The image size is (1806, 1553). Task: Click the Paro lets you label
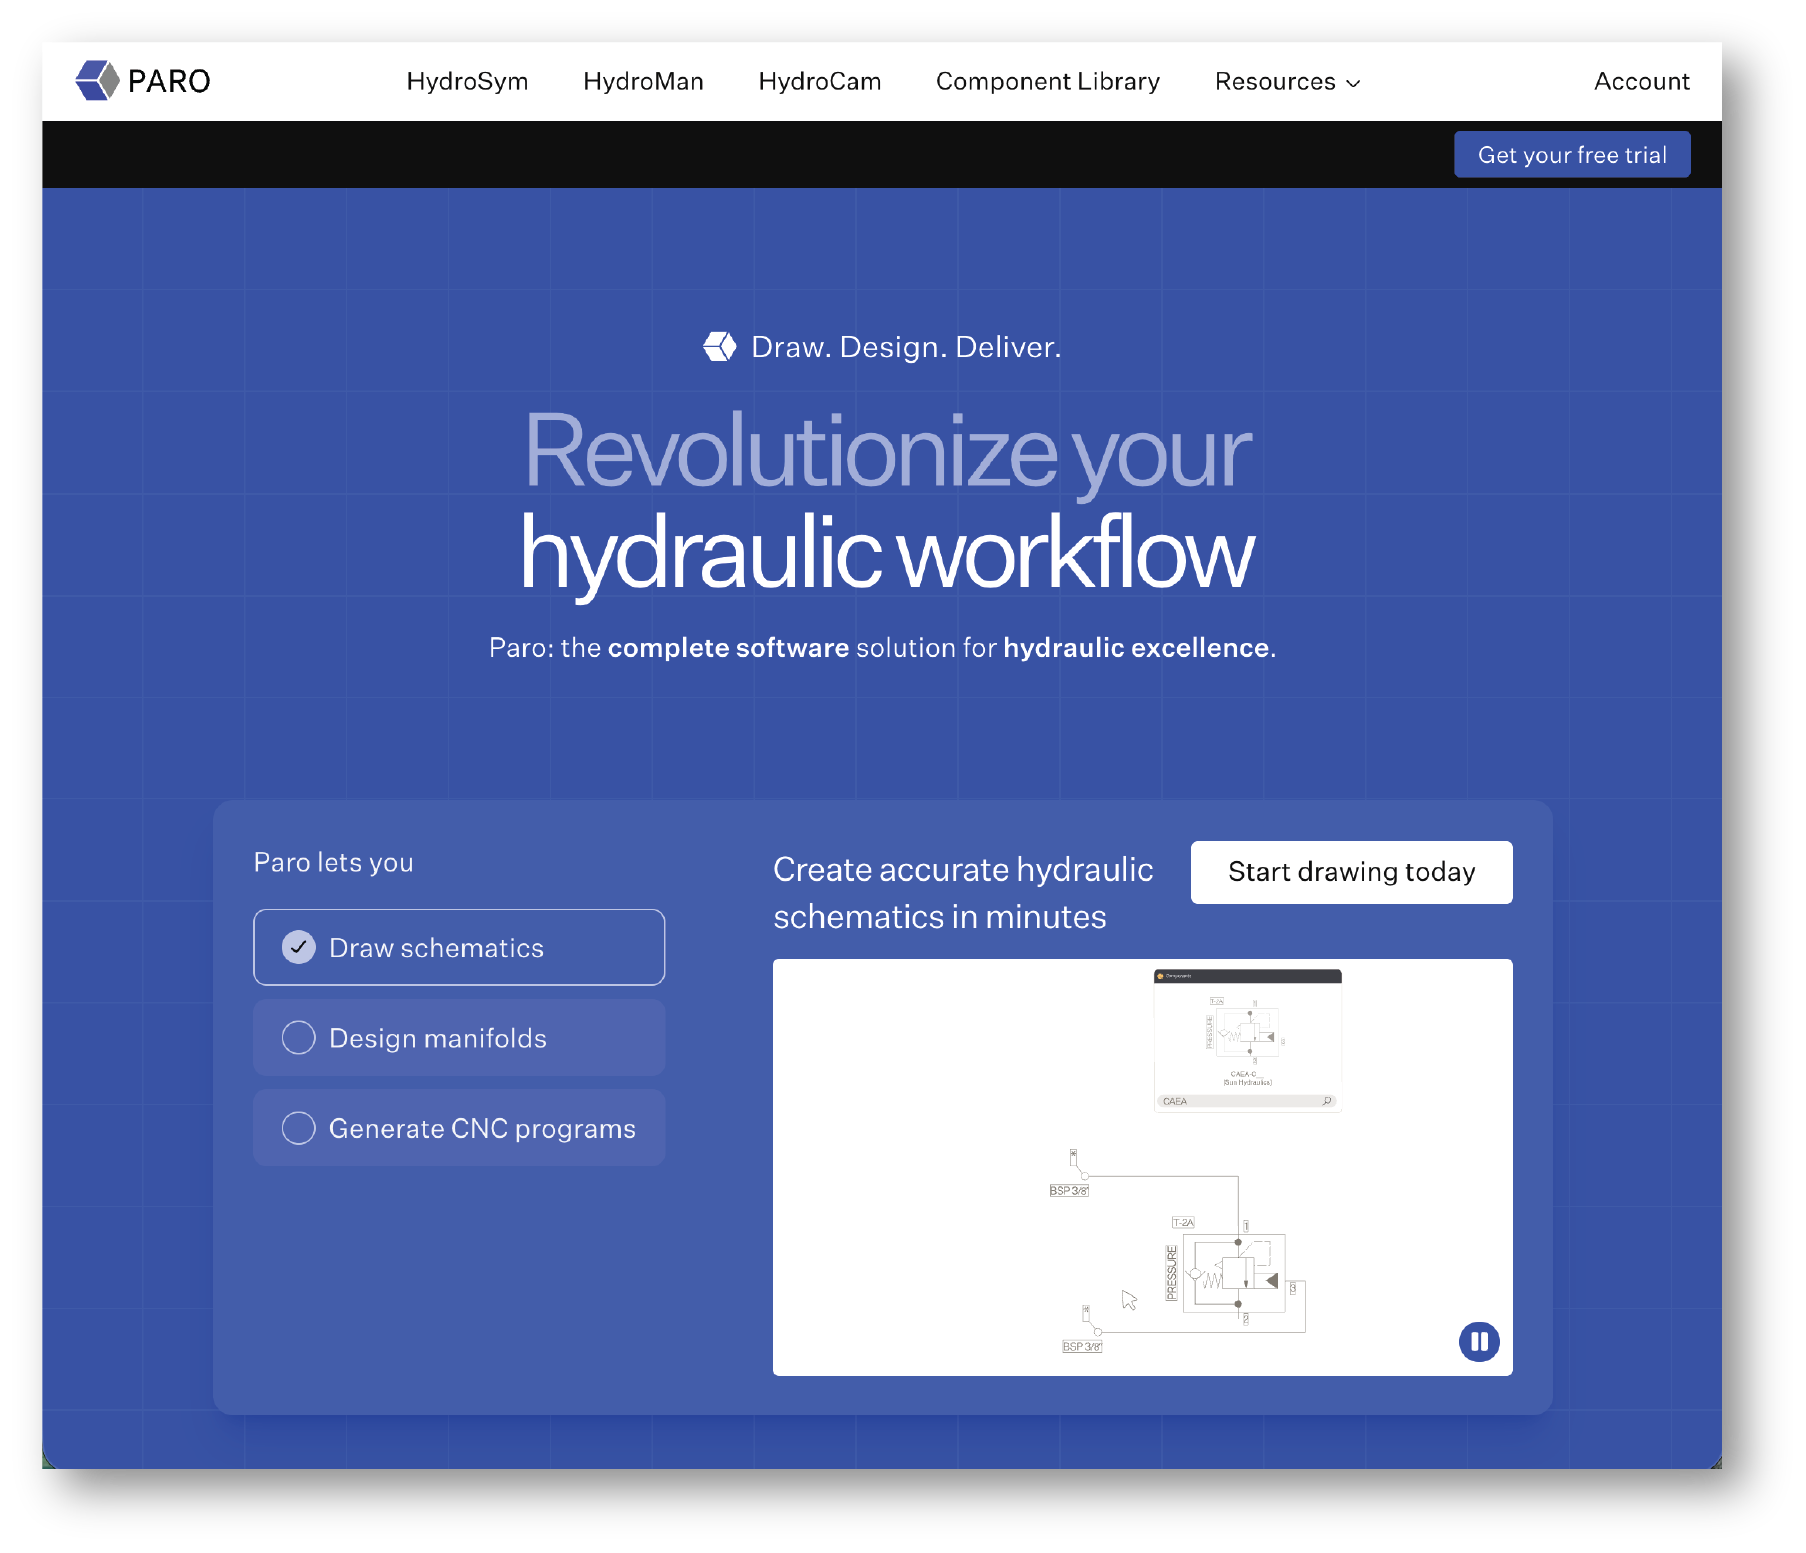[x=334, y=862]
